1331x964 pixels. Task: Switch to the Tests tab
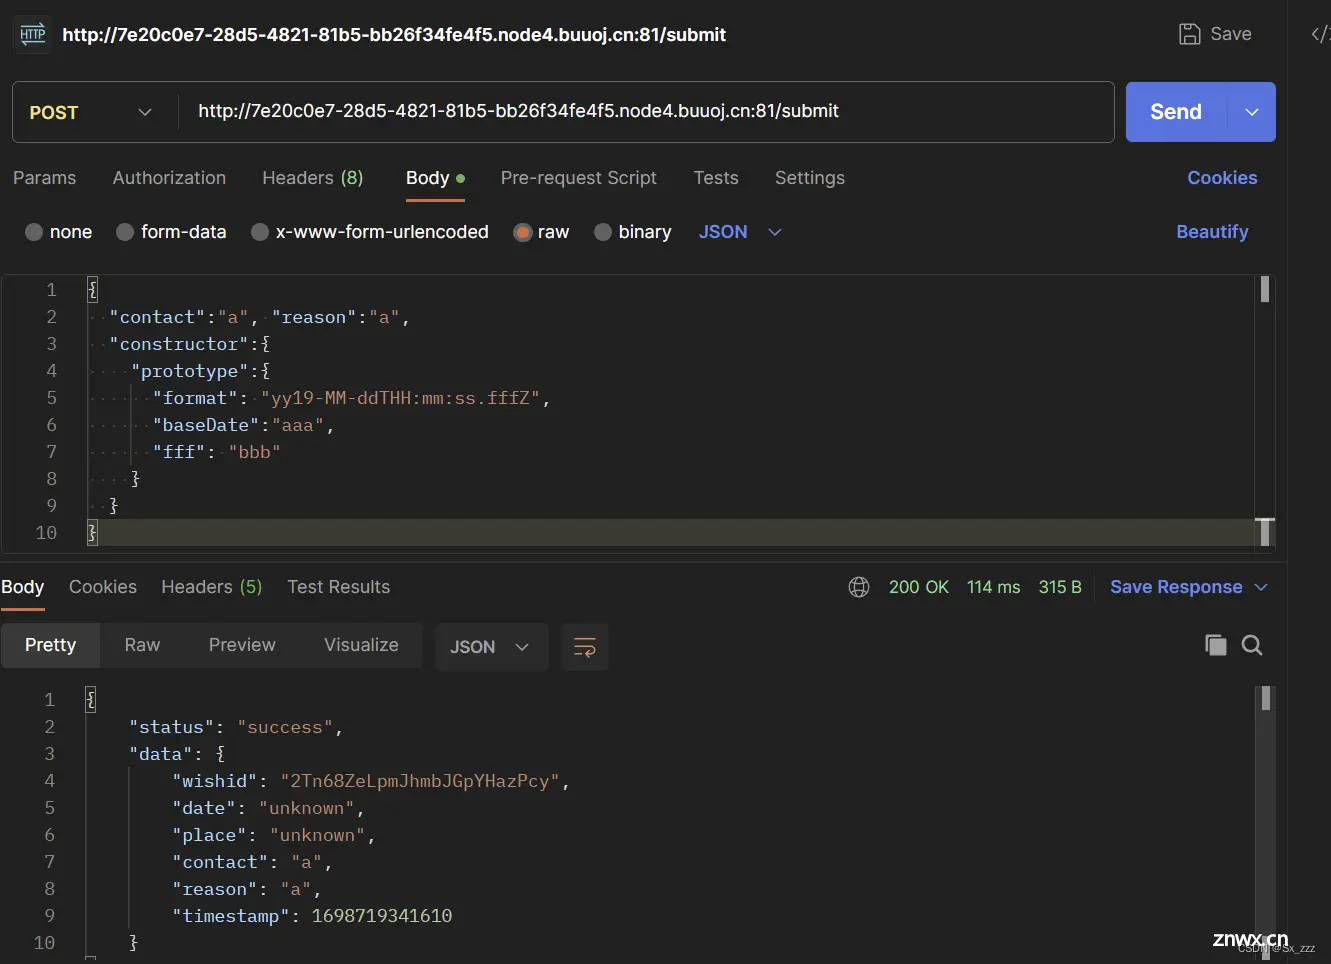(x=716, y=178)
